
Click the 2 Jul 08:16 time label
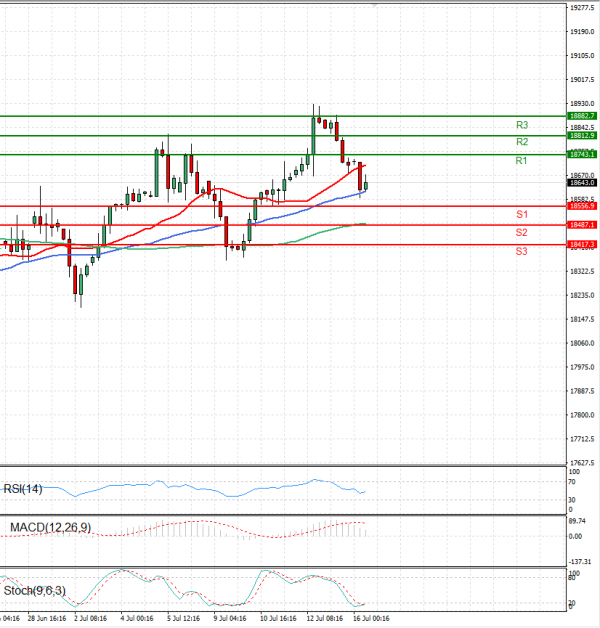pyautogui.click(x=91, y=618)
